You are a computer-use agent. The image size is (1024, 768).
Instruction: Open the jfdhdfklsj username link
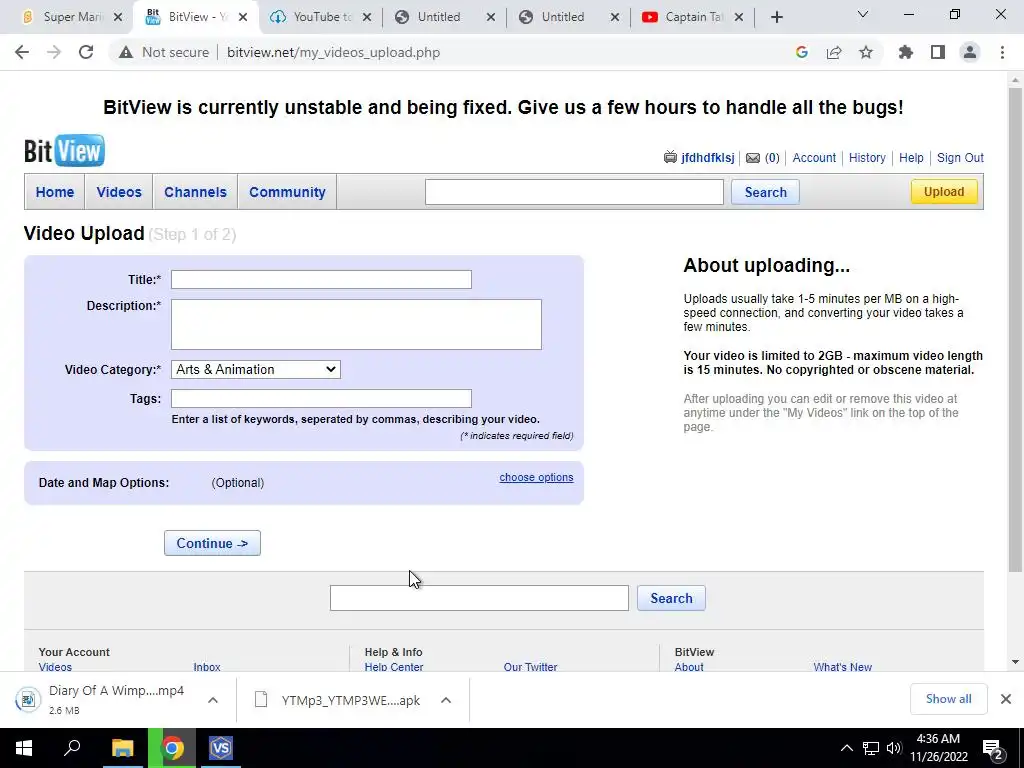tap(707, 158)
